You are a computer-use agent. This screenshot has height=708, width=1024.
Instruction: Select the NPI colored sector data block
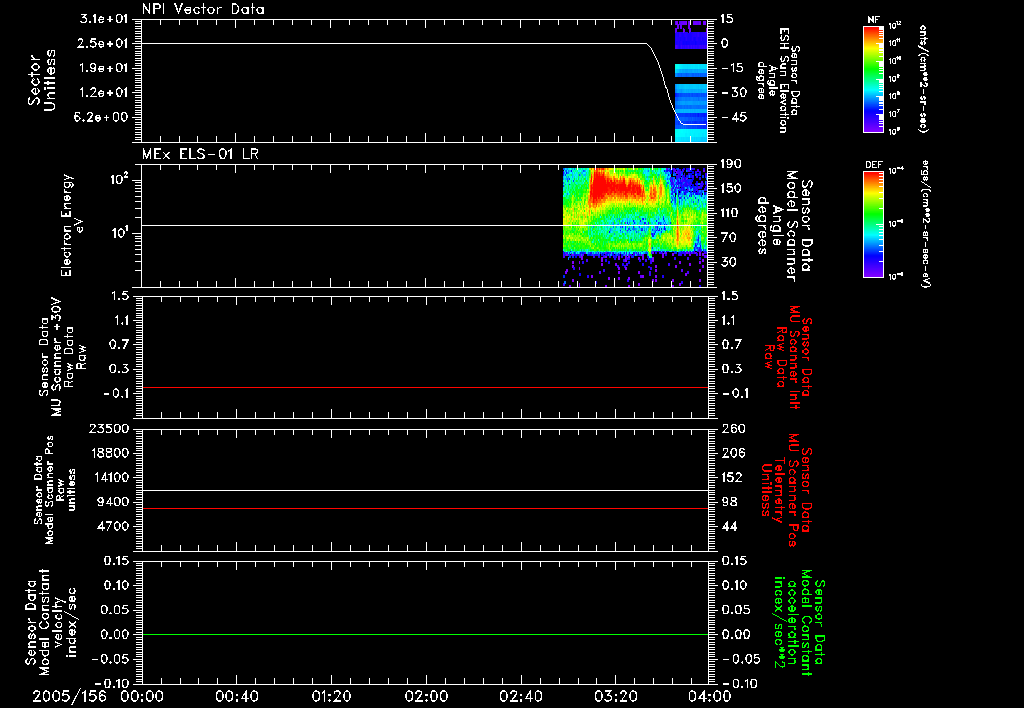(691, 80)
